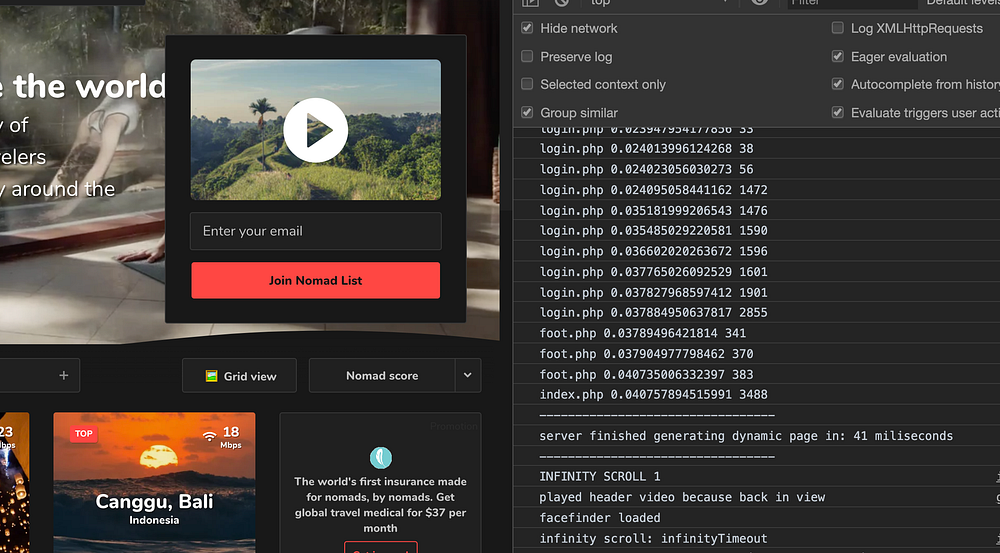Disable Group similar
Screen dimensions: 1000x553
click(527, 112)
